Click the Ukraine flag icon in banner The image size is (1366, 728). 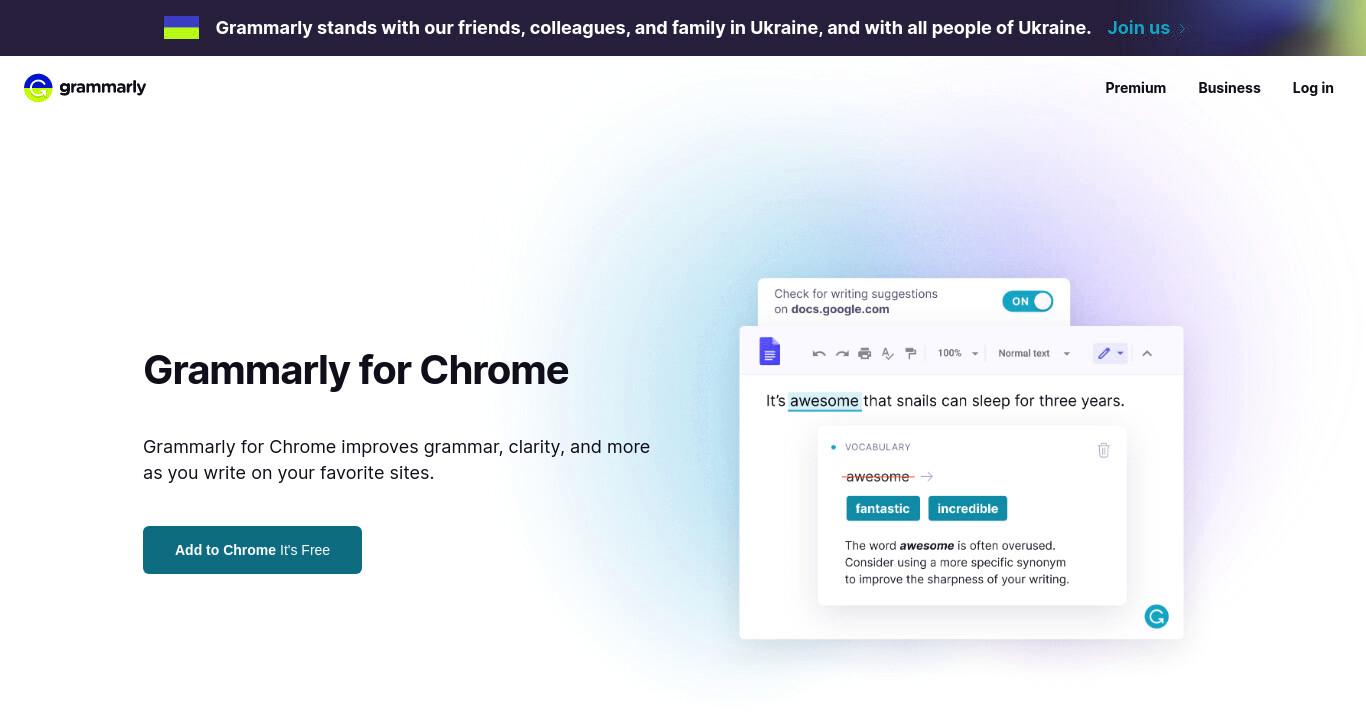click(x=181, y=28)
